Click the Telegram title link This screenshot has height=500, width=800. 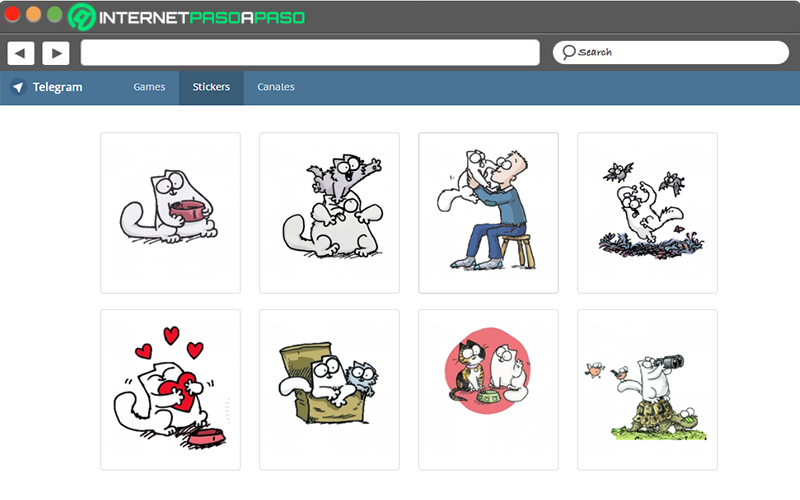[x=58, y=87]
